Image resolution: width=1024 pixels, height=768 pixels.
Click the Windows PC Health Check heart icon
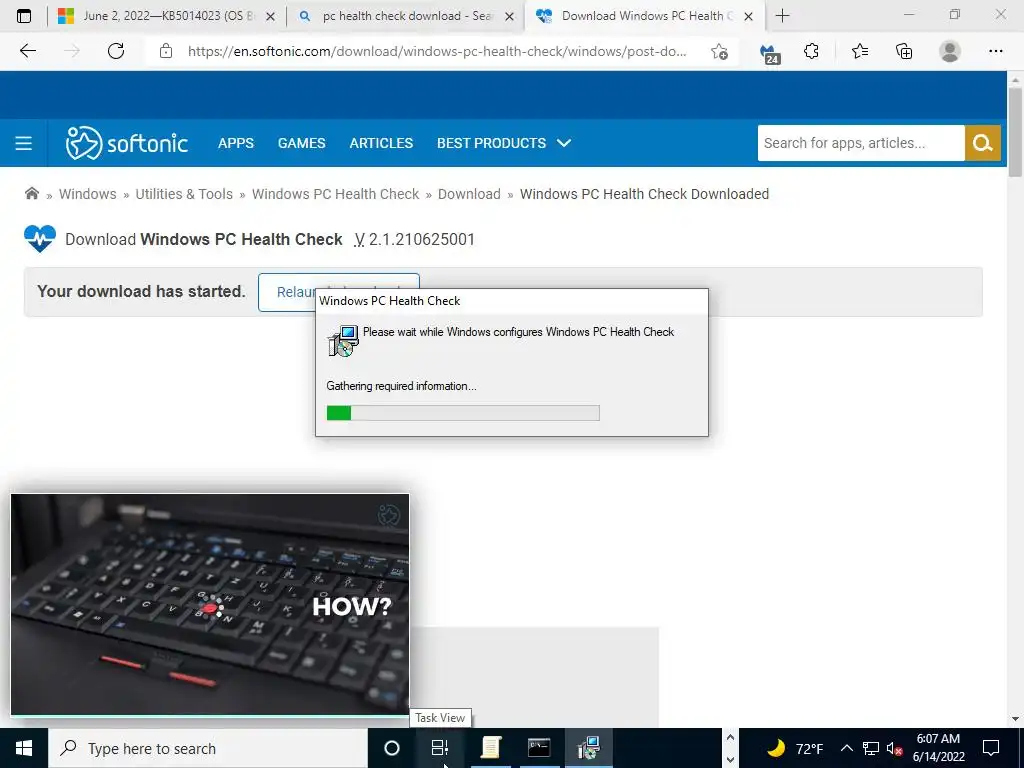pos(39,239)
